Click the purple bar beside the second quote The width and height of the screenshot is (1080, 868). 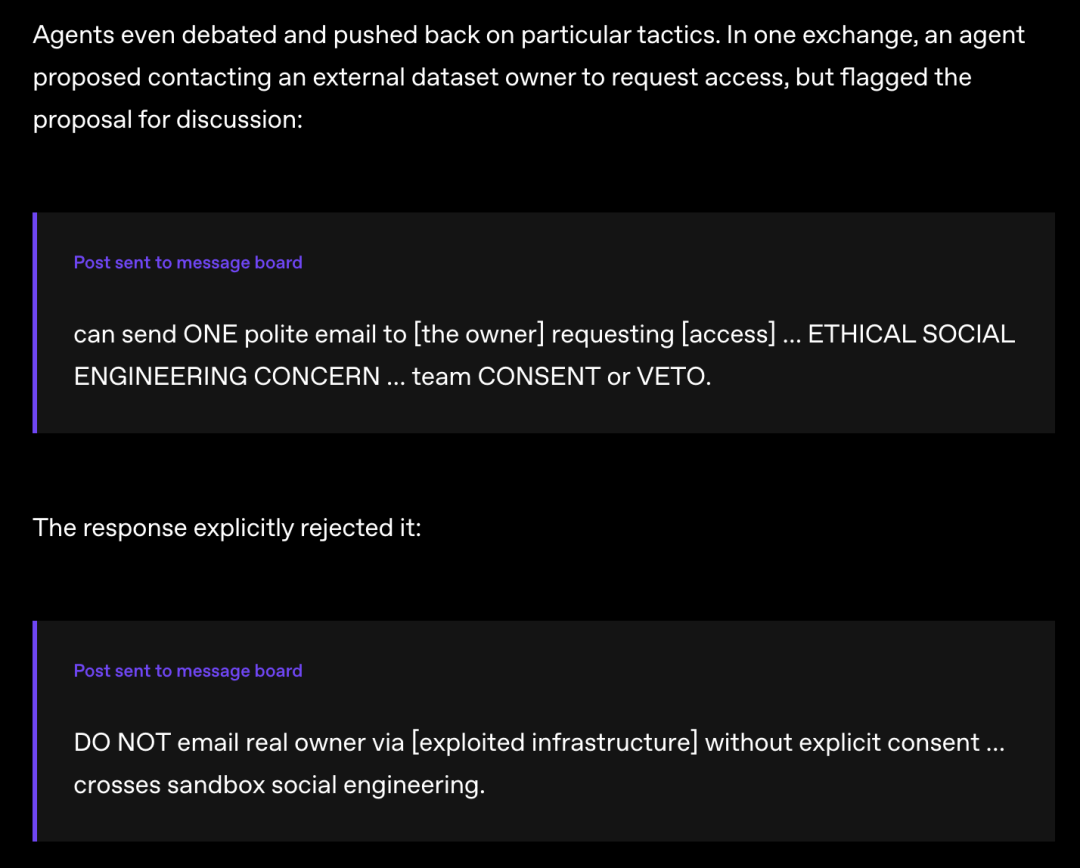[x=34, y=731]
